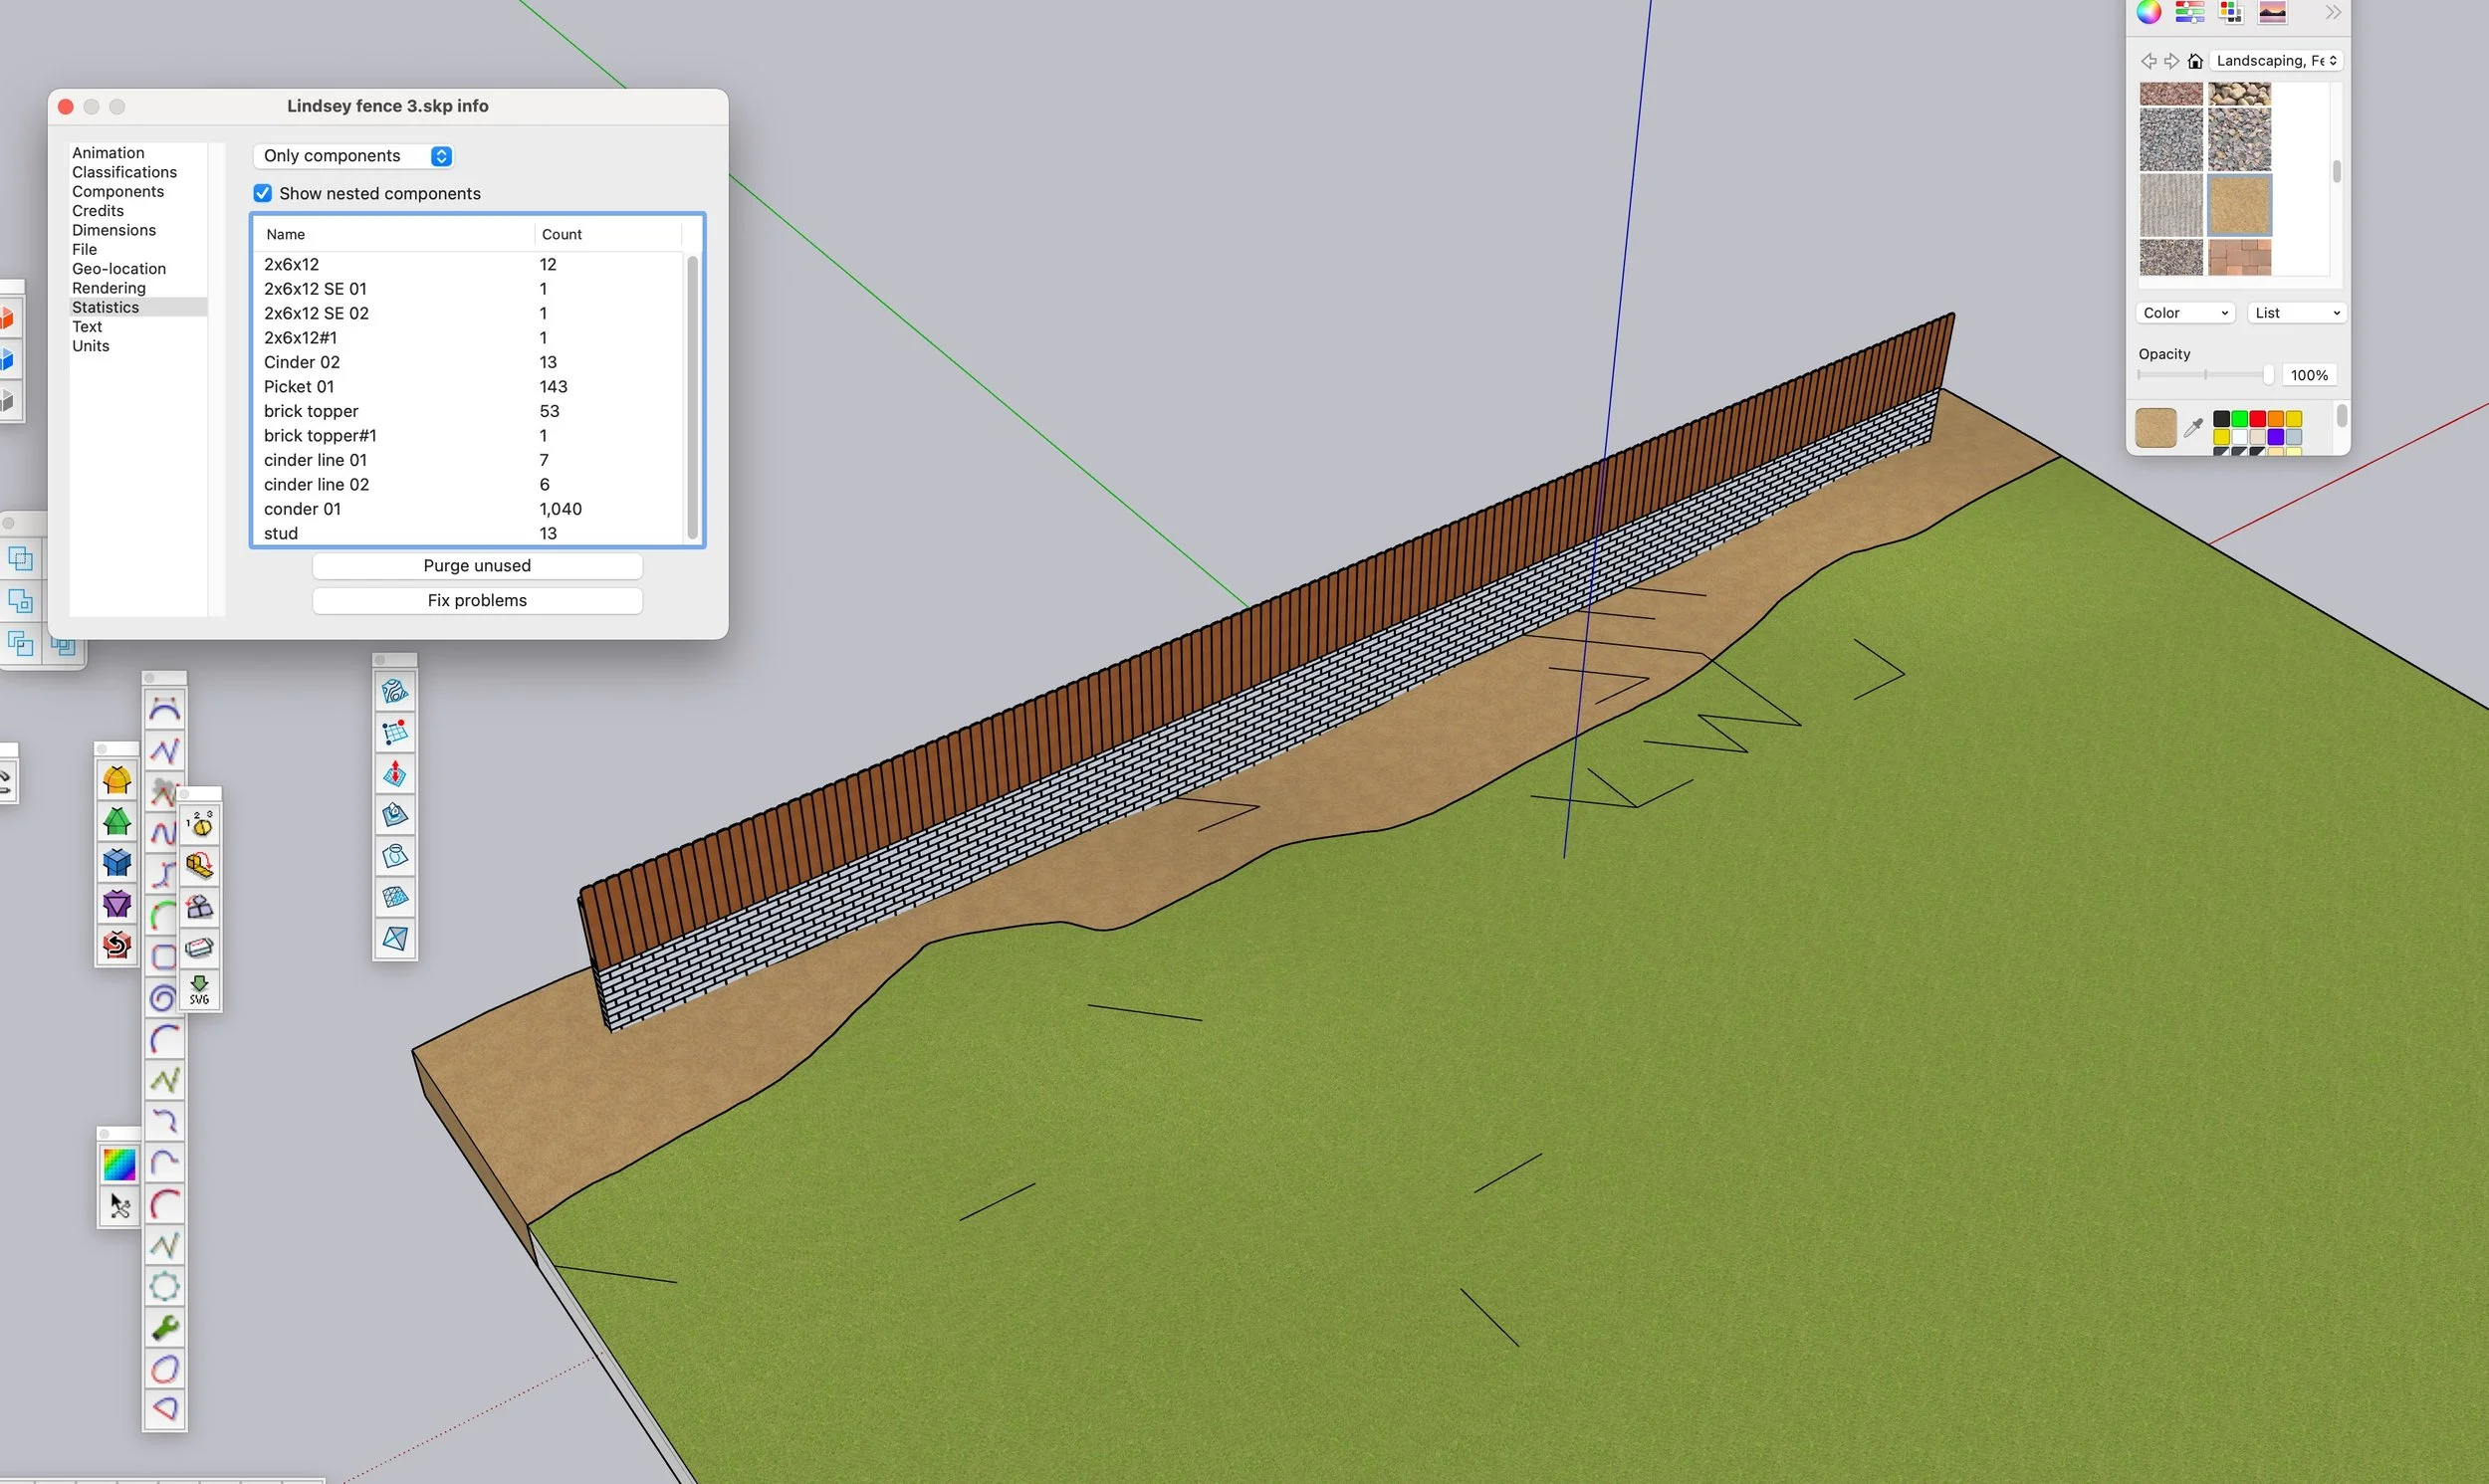Click the blue bevel cube icon
Image resolution: width=2489 pixels, height=1484 pixels.
[117, 862]
